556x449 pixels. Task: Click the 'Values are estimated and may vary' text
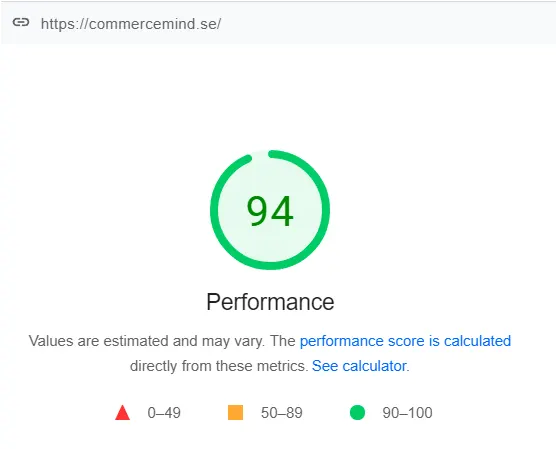coord(146,341)
